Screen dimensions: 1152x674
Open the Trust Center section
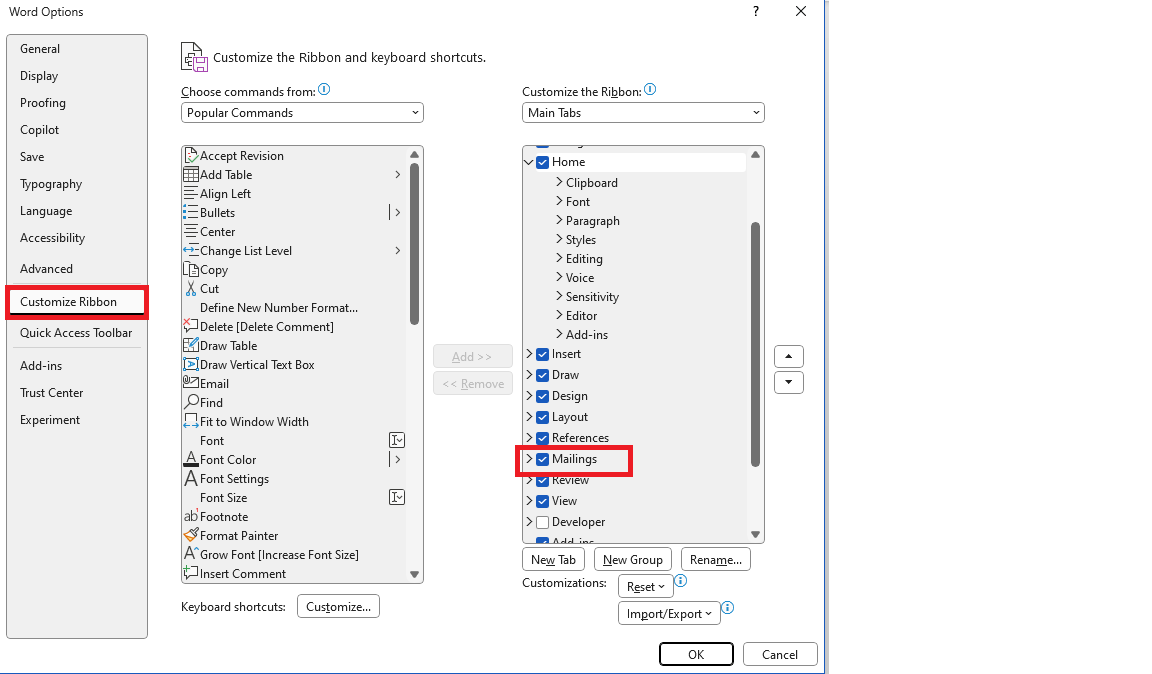click(x=51, y=392)
